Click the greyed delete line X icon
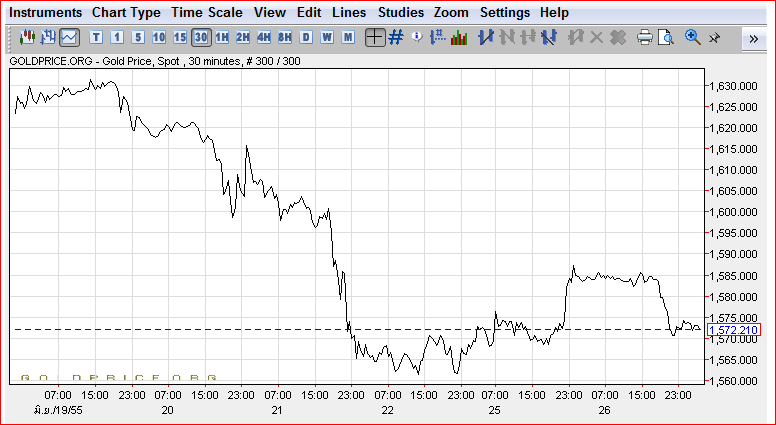This screenshot has height=425, width=776. tap(596, 37)
